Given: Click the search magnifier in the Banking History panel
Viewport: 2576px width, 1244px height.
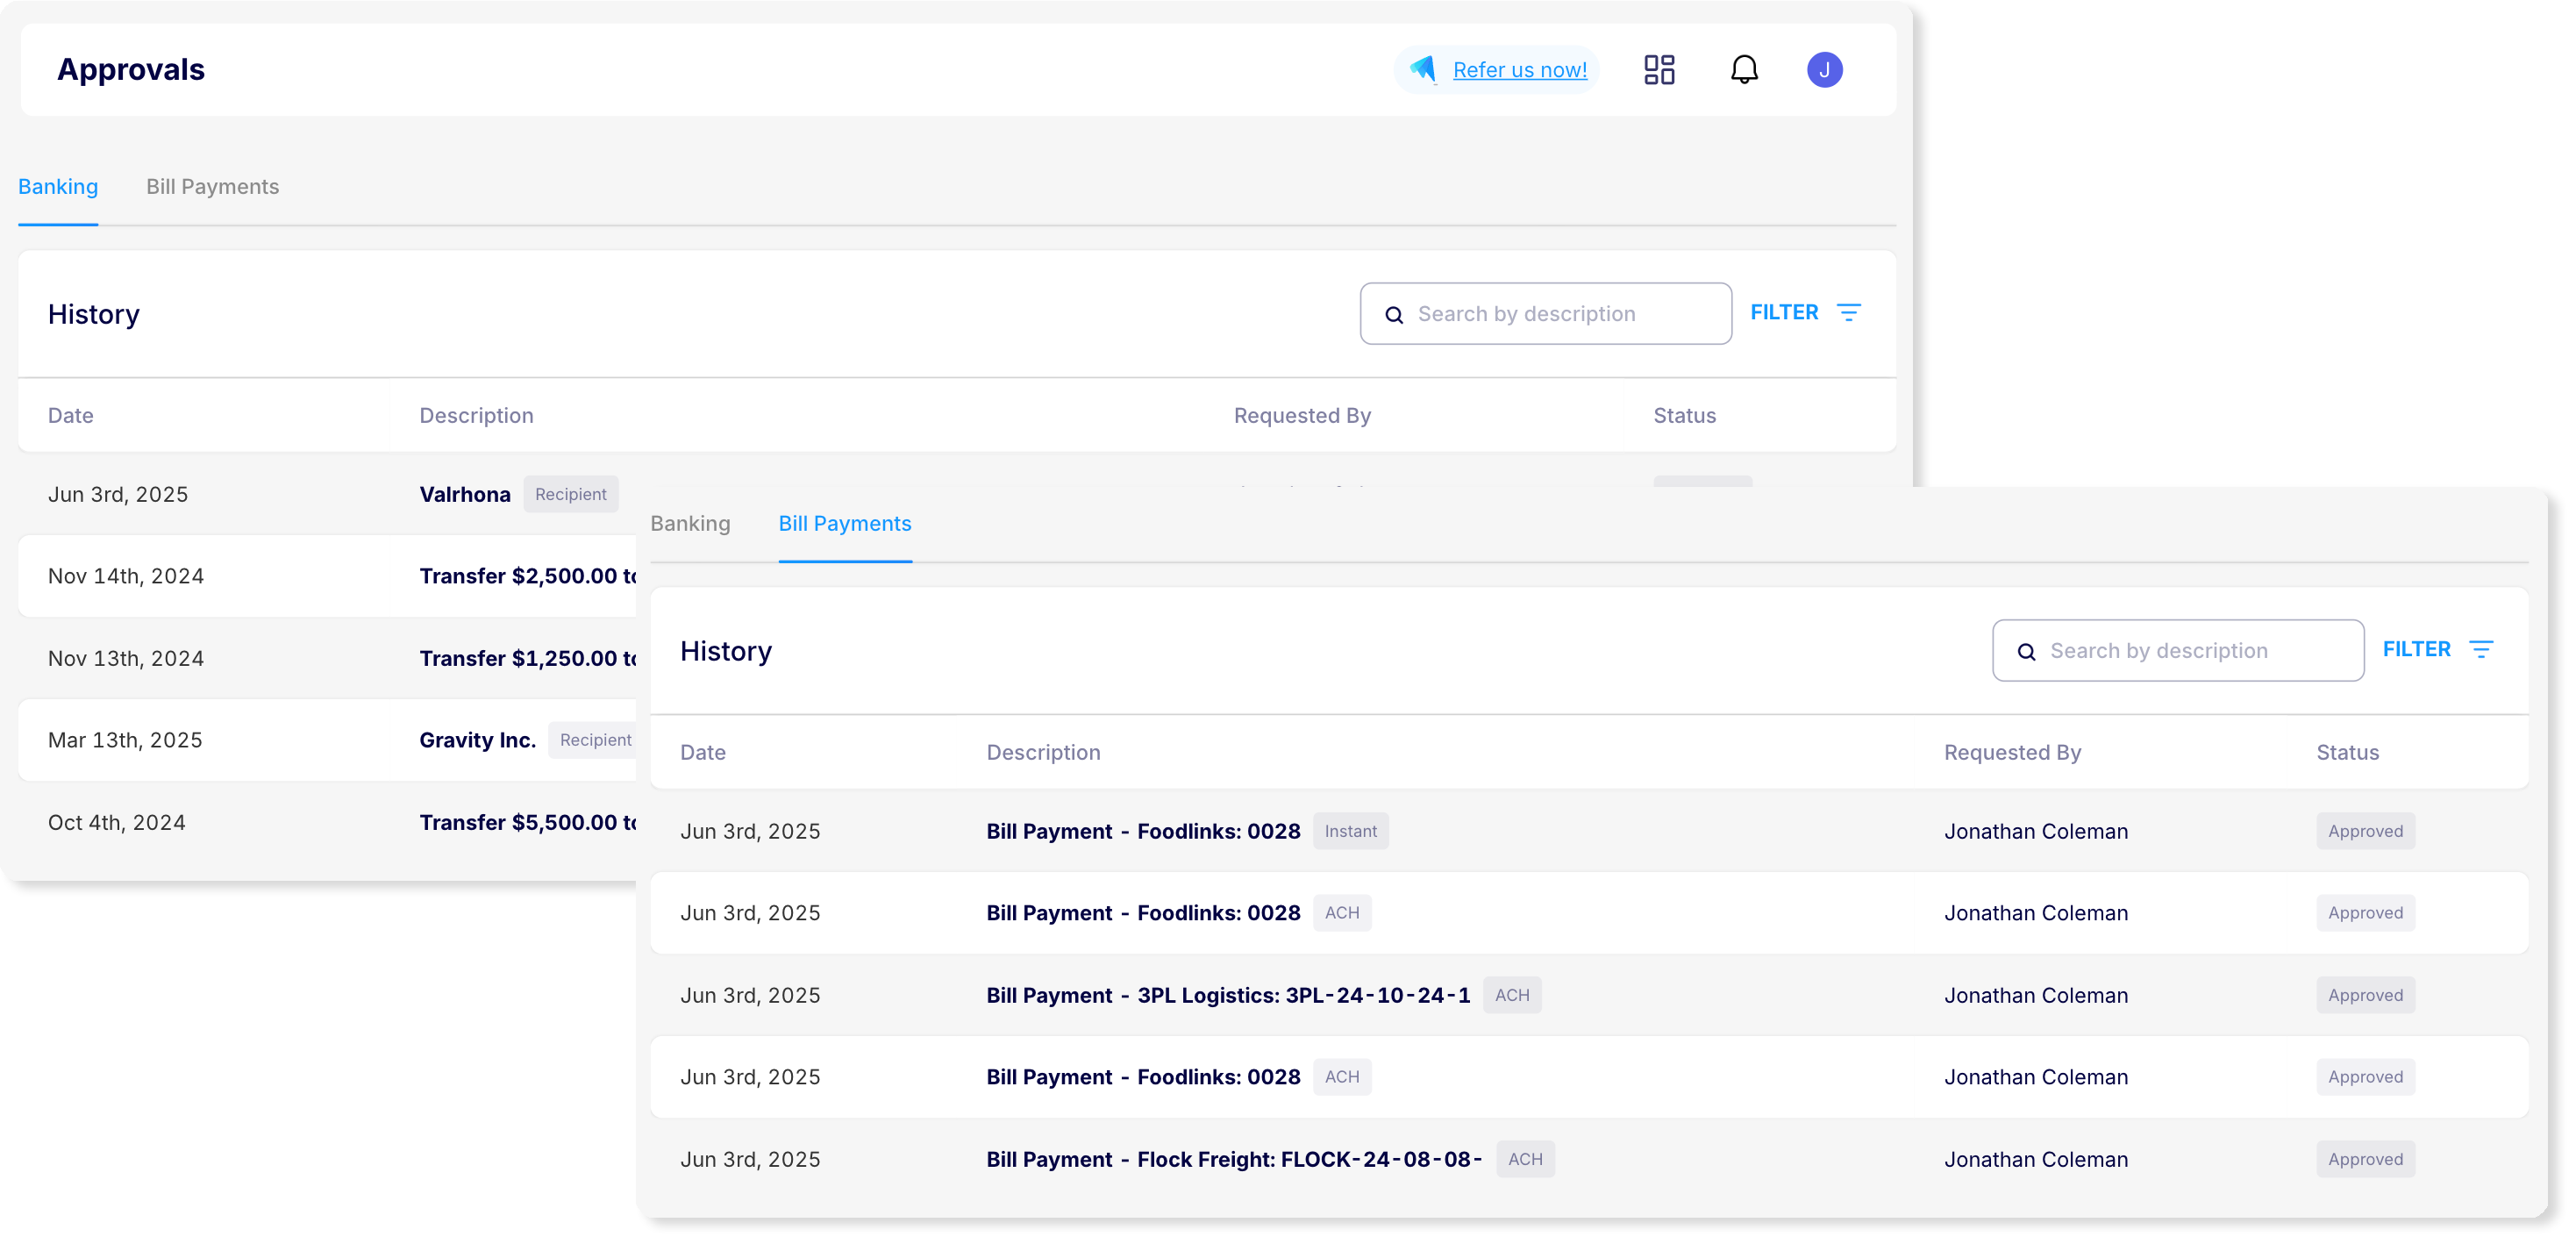Looking at the screenshot, I should tap(1394, 315).
